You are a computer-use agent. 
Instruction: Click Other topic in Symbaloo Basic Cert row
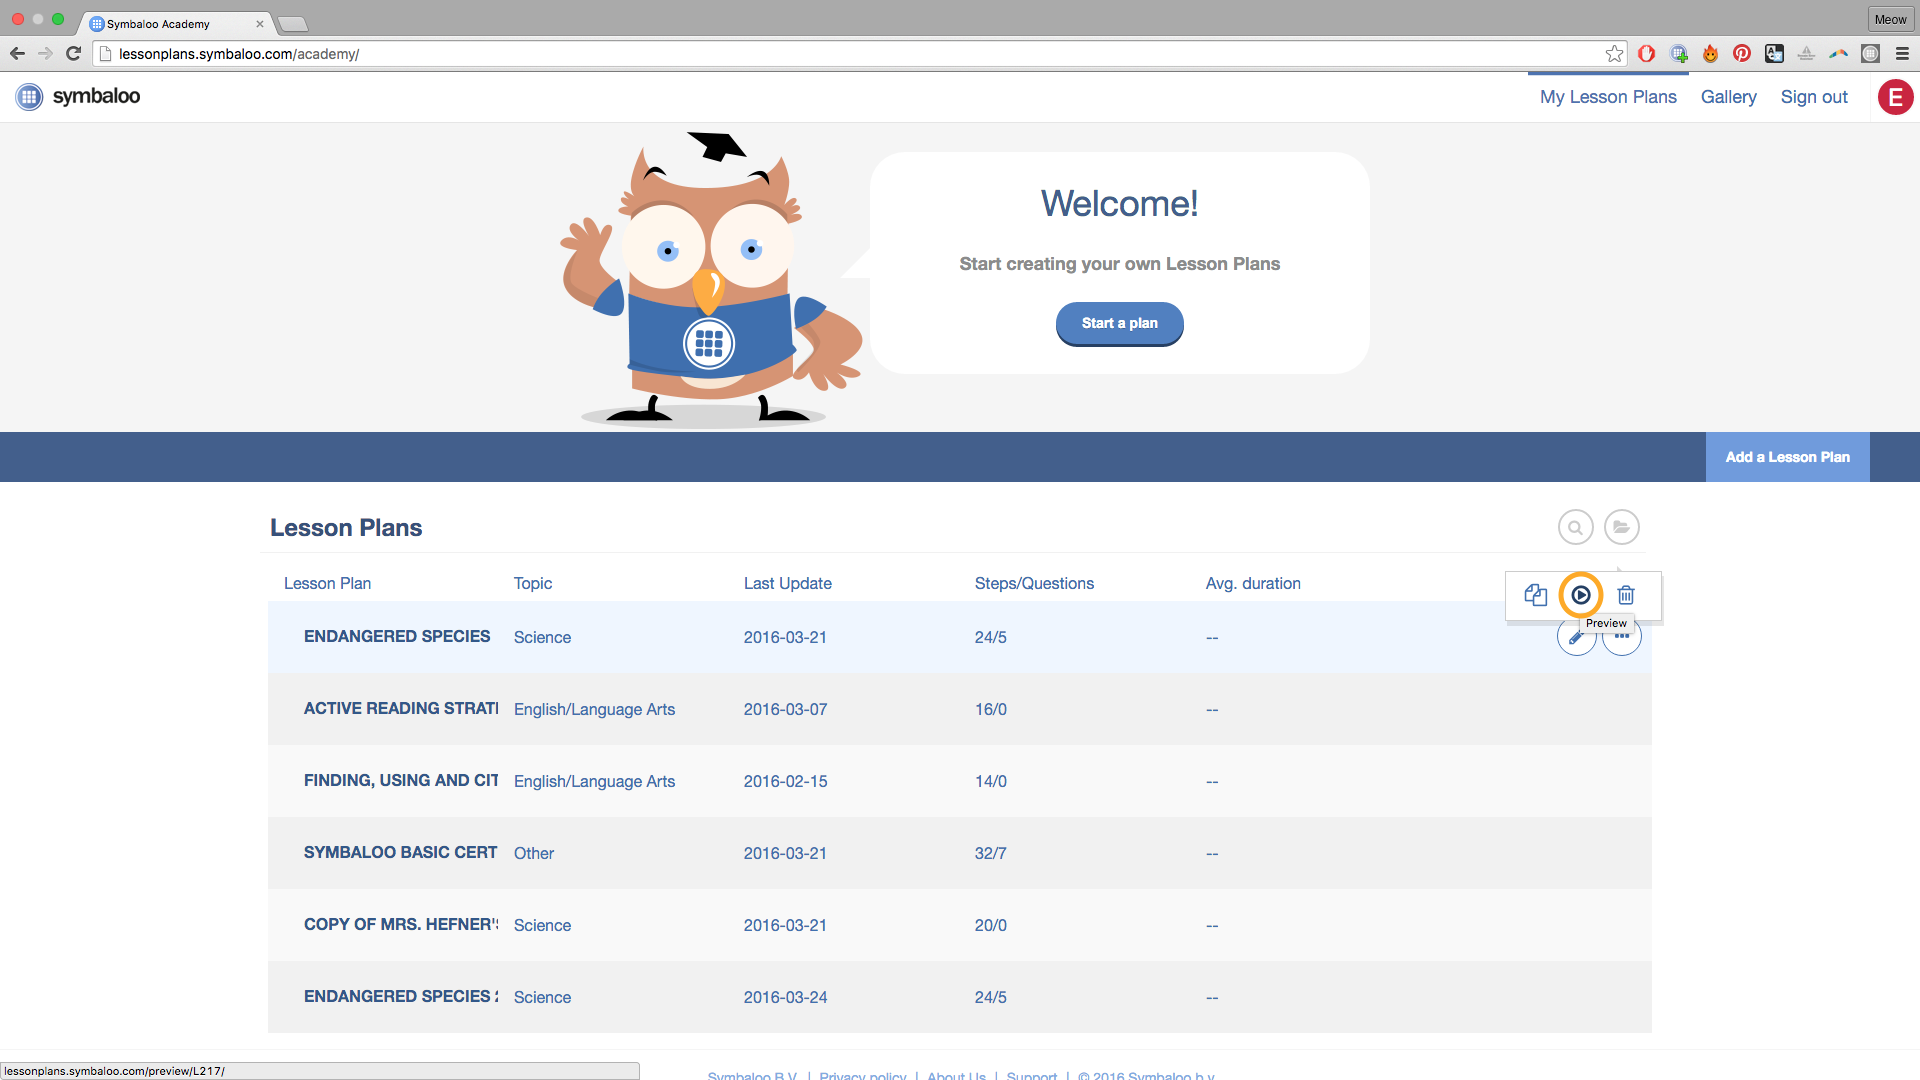534,853
